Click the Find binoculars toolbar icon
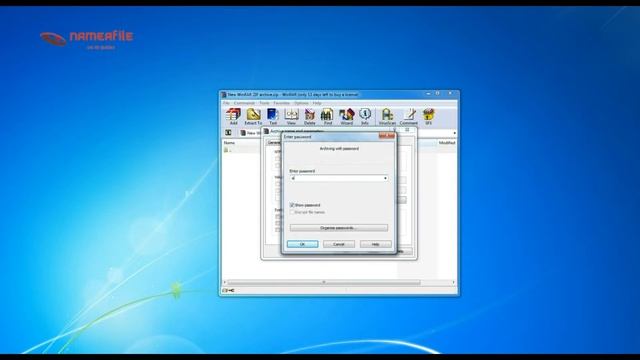This screenshot has width=640, height=360. 328,117
